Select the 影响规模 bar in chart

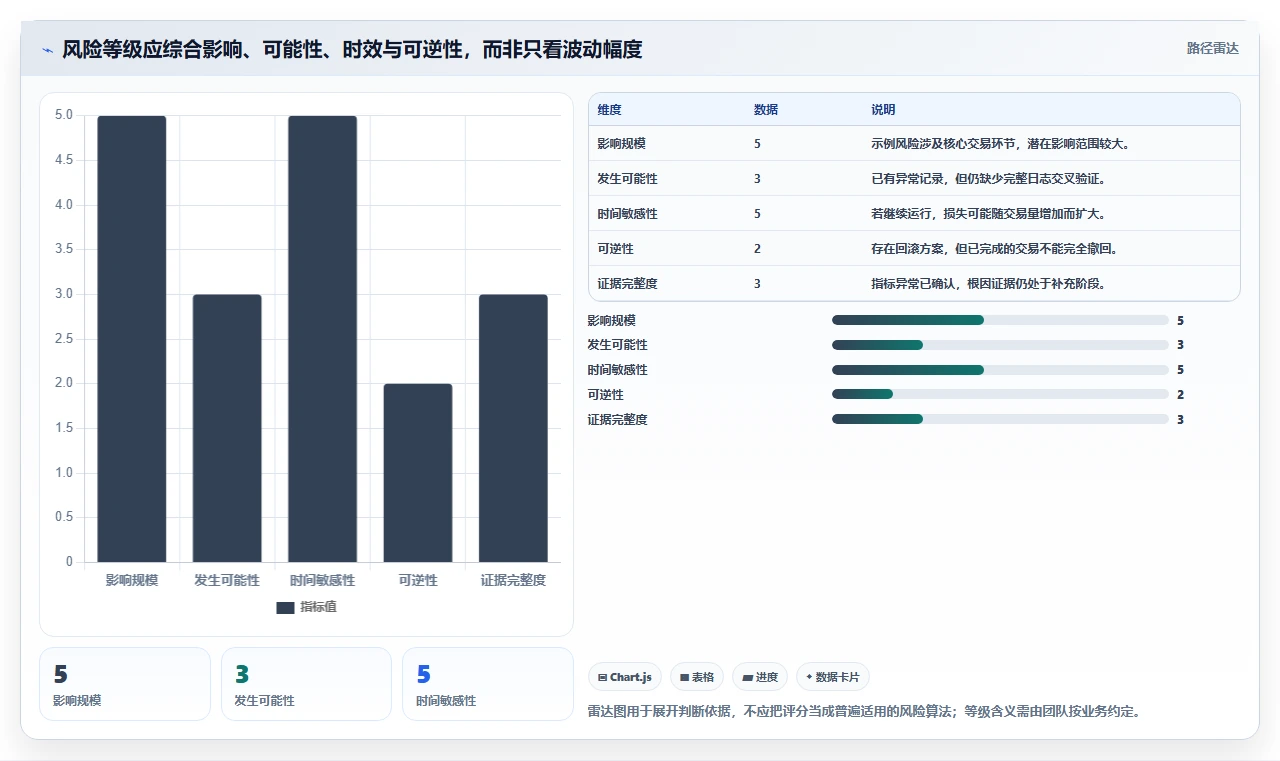pyautogui.click(x=132, y=339)
